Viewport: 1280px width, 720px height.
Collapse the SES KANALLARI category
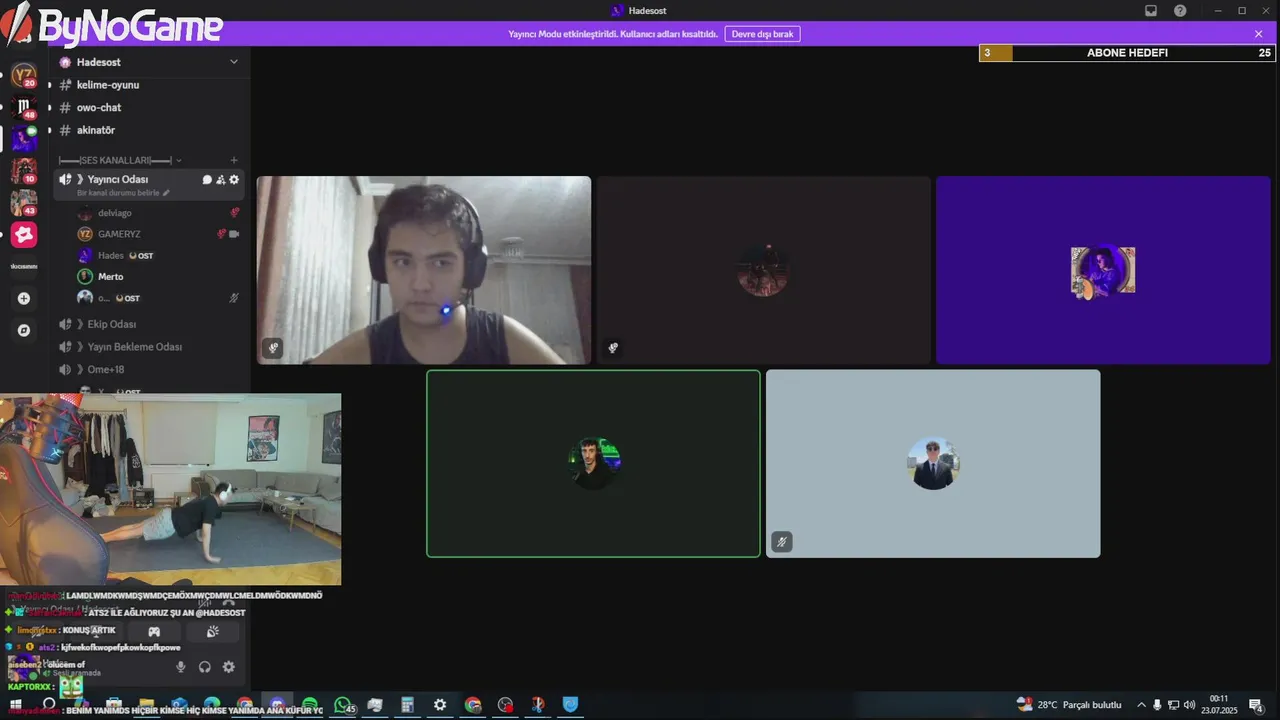point(120,160)
